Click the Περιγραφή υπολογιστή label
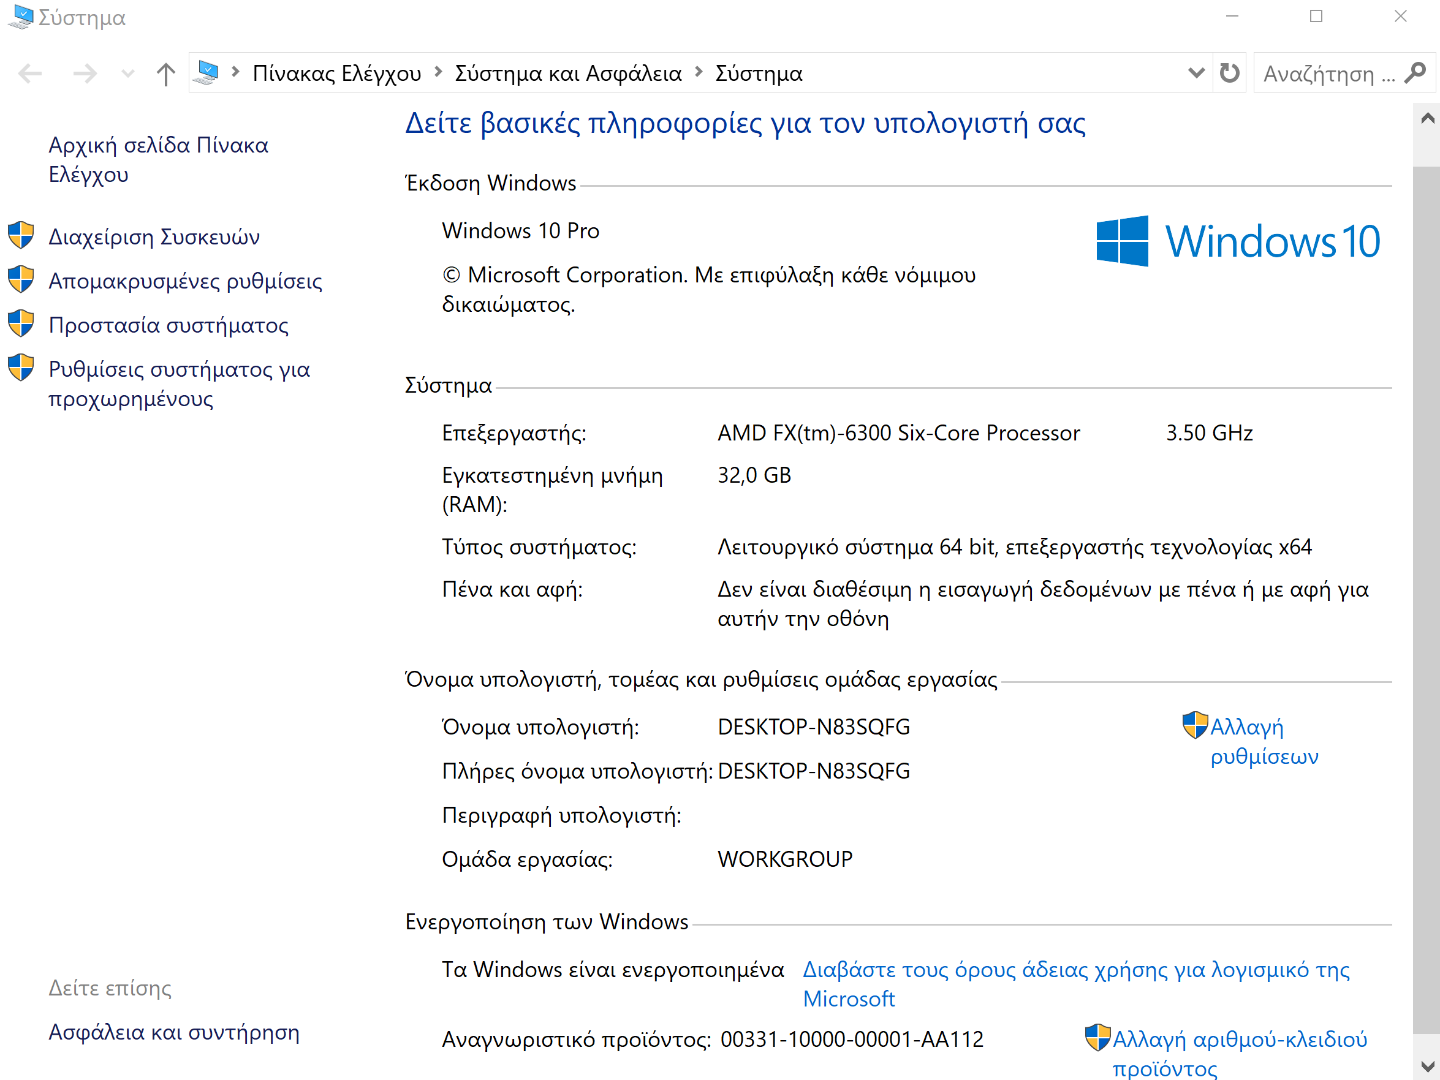The image size is (1440, 1080). 562,815
